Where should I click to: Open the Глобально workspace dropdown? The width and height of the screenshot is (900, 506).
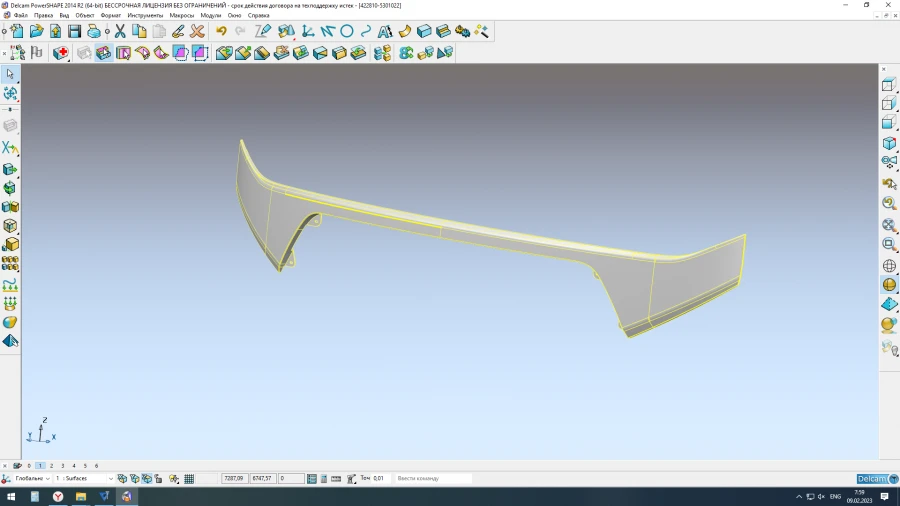pyautogui.click(x=32, y=479)
